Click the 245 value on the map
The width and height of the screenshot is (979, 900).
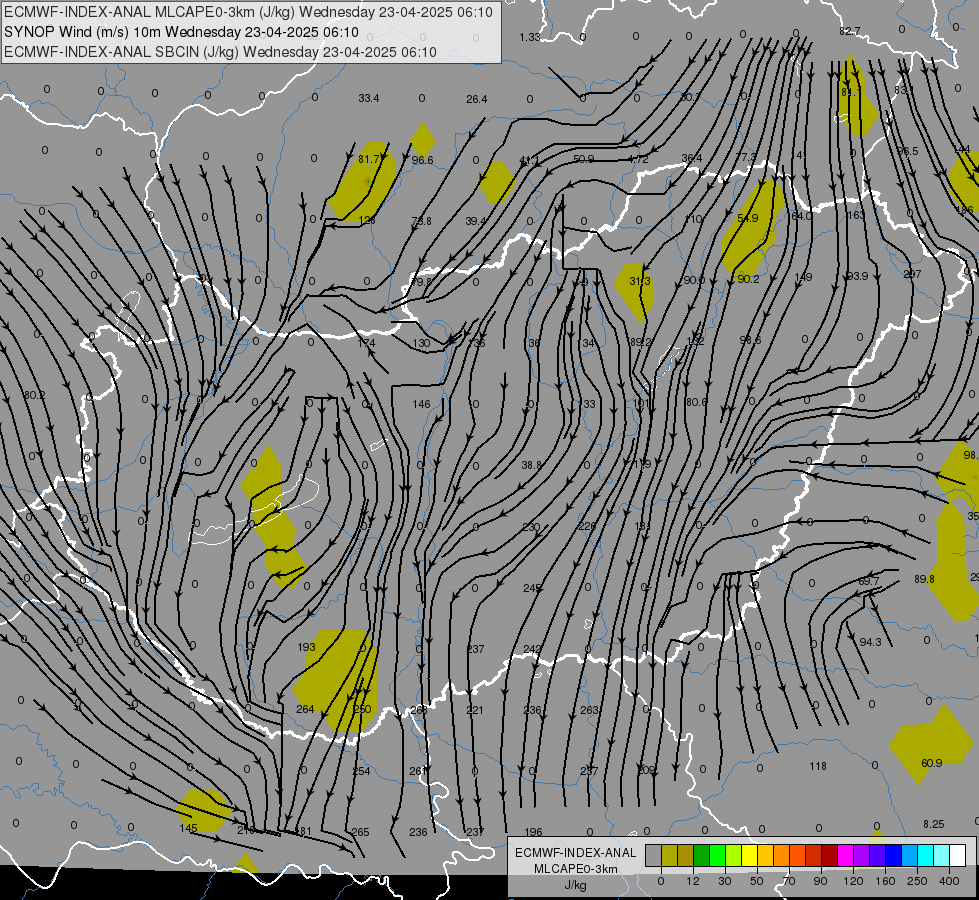pyautogui.click(x=532, y=588)
